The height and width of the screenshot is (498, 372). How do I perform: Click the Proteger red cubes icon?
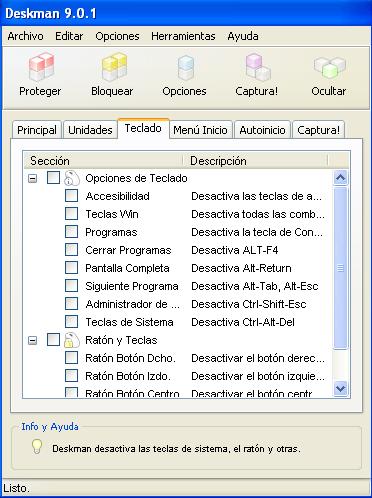click(41, 67)
